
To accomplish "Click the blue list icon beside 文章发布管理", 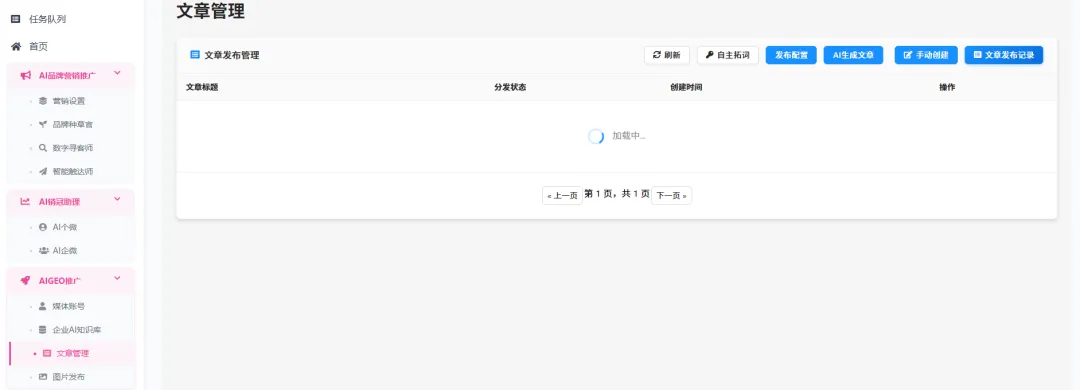I will coord(195,55).
